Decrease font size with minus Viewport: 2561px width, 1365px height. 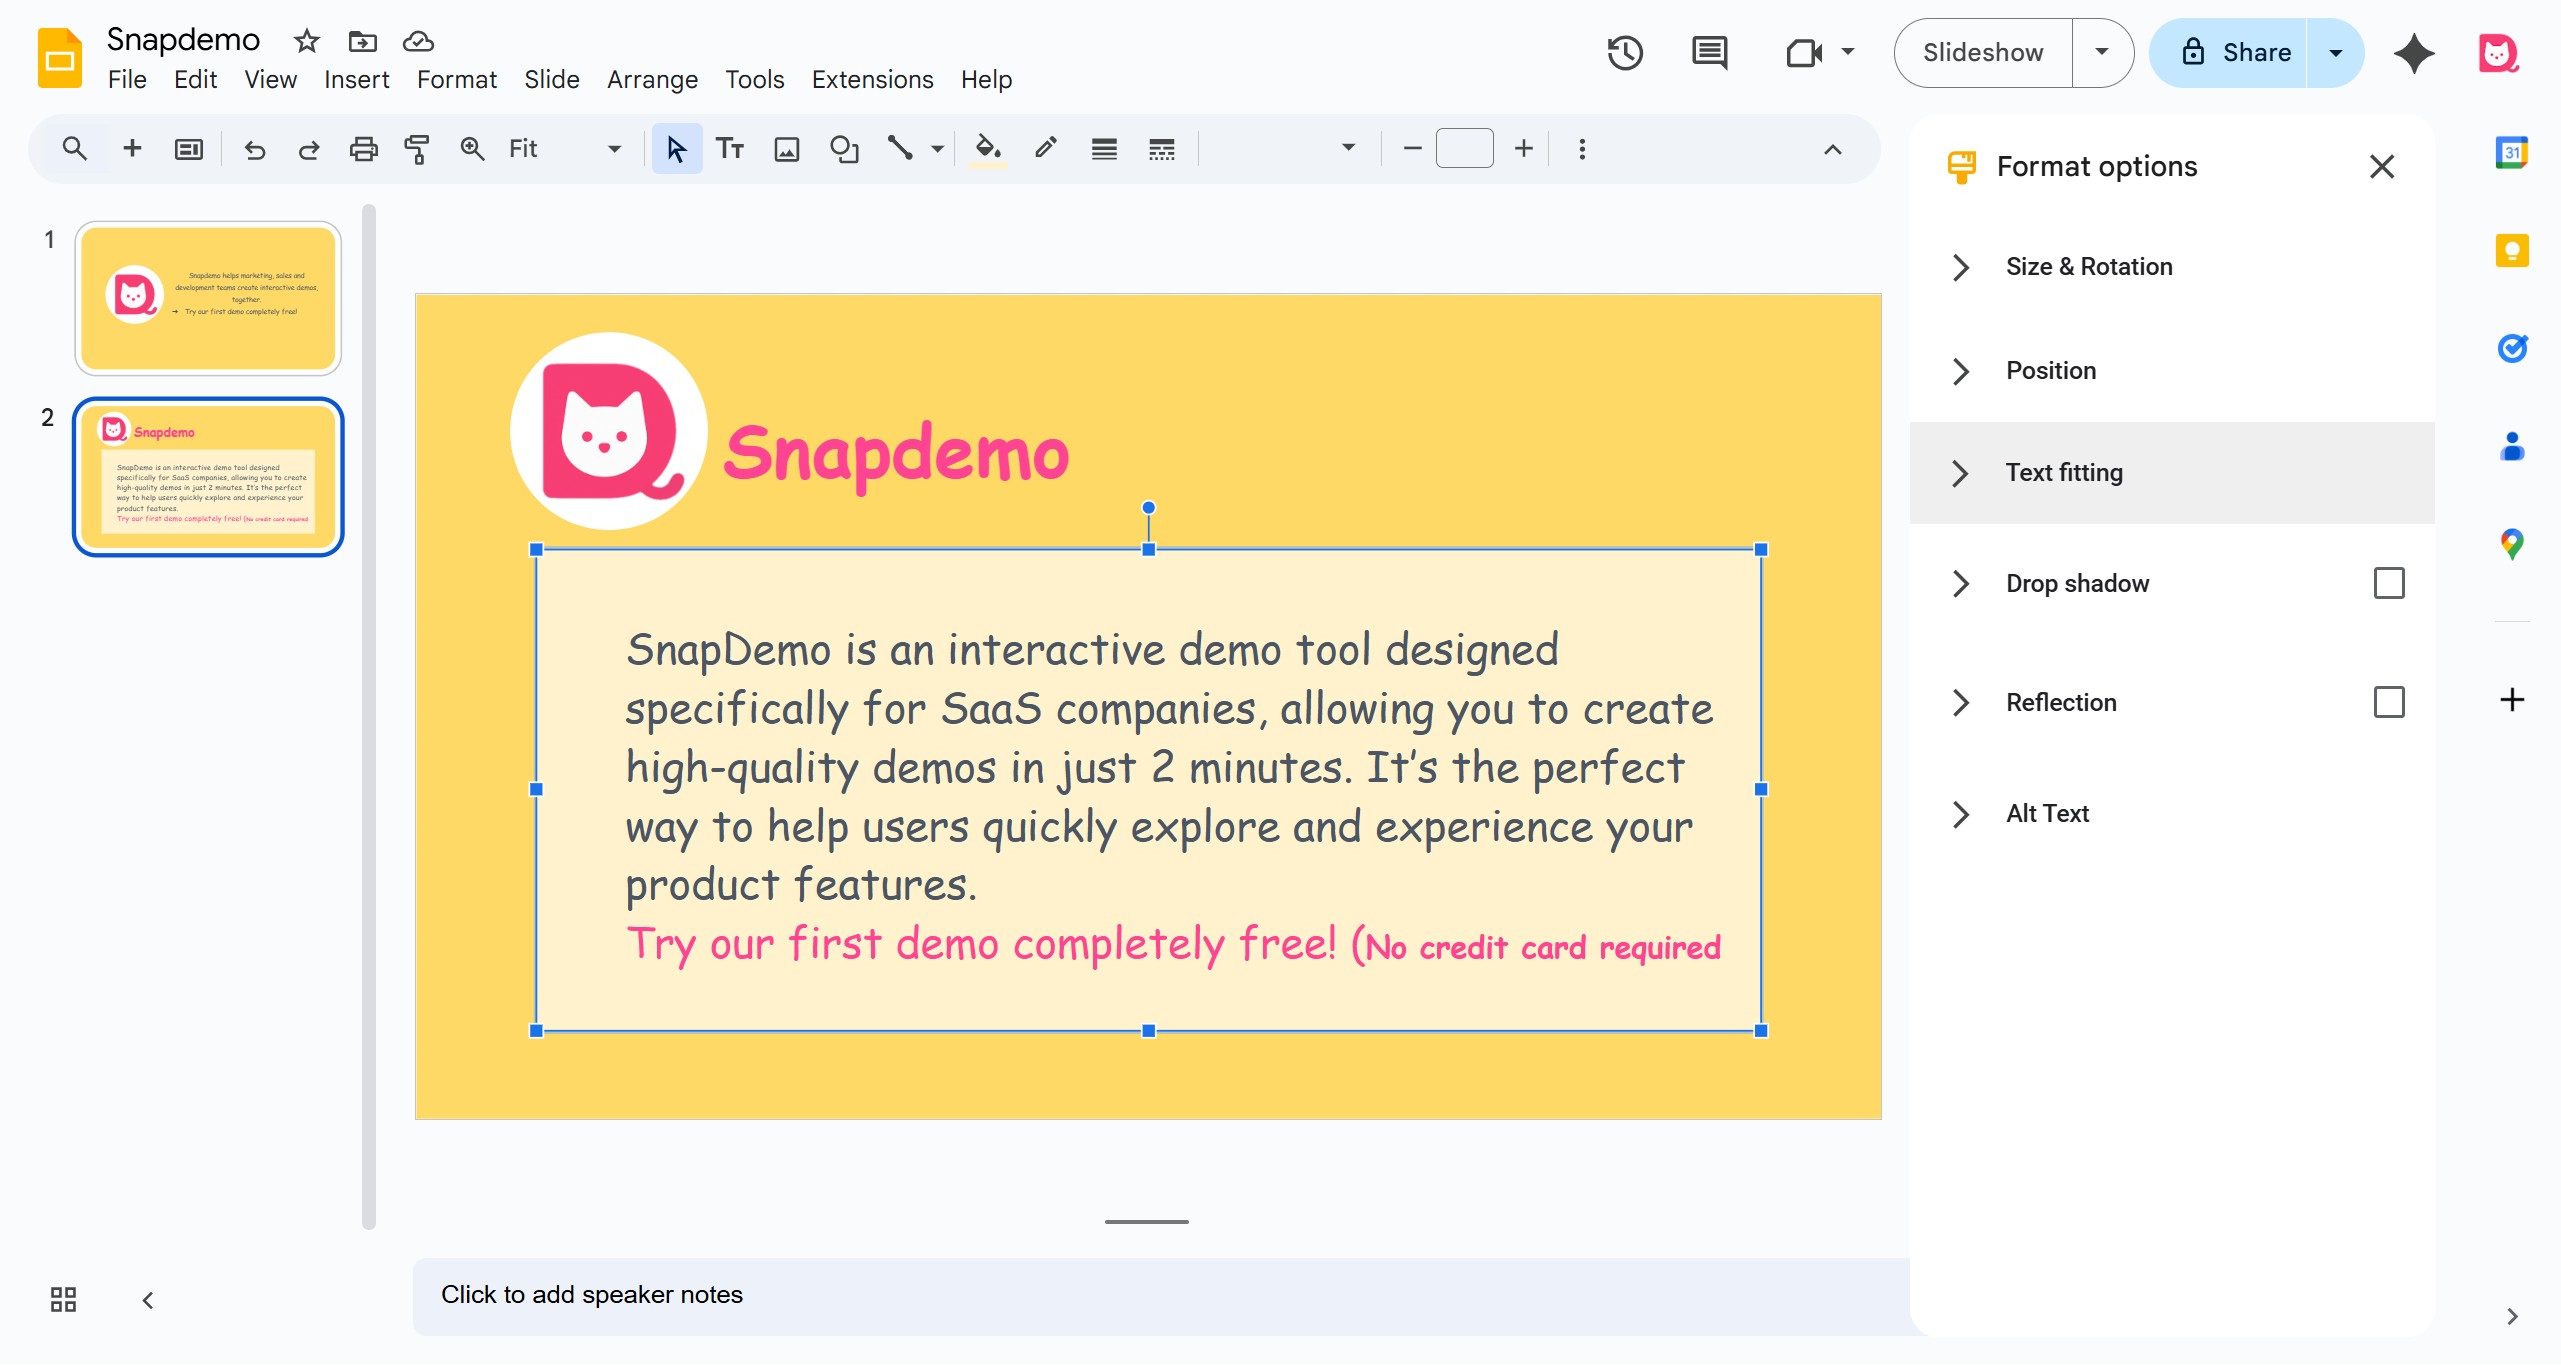point(1412,149)
